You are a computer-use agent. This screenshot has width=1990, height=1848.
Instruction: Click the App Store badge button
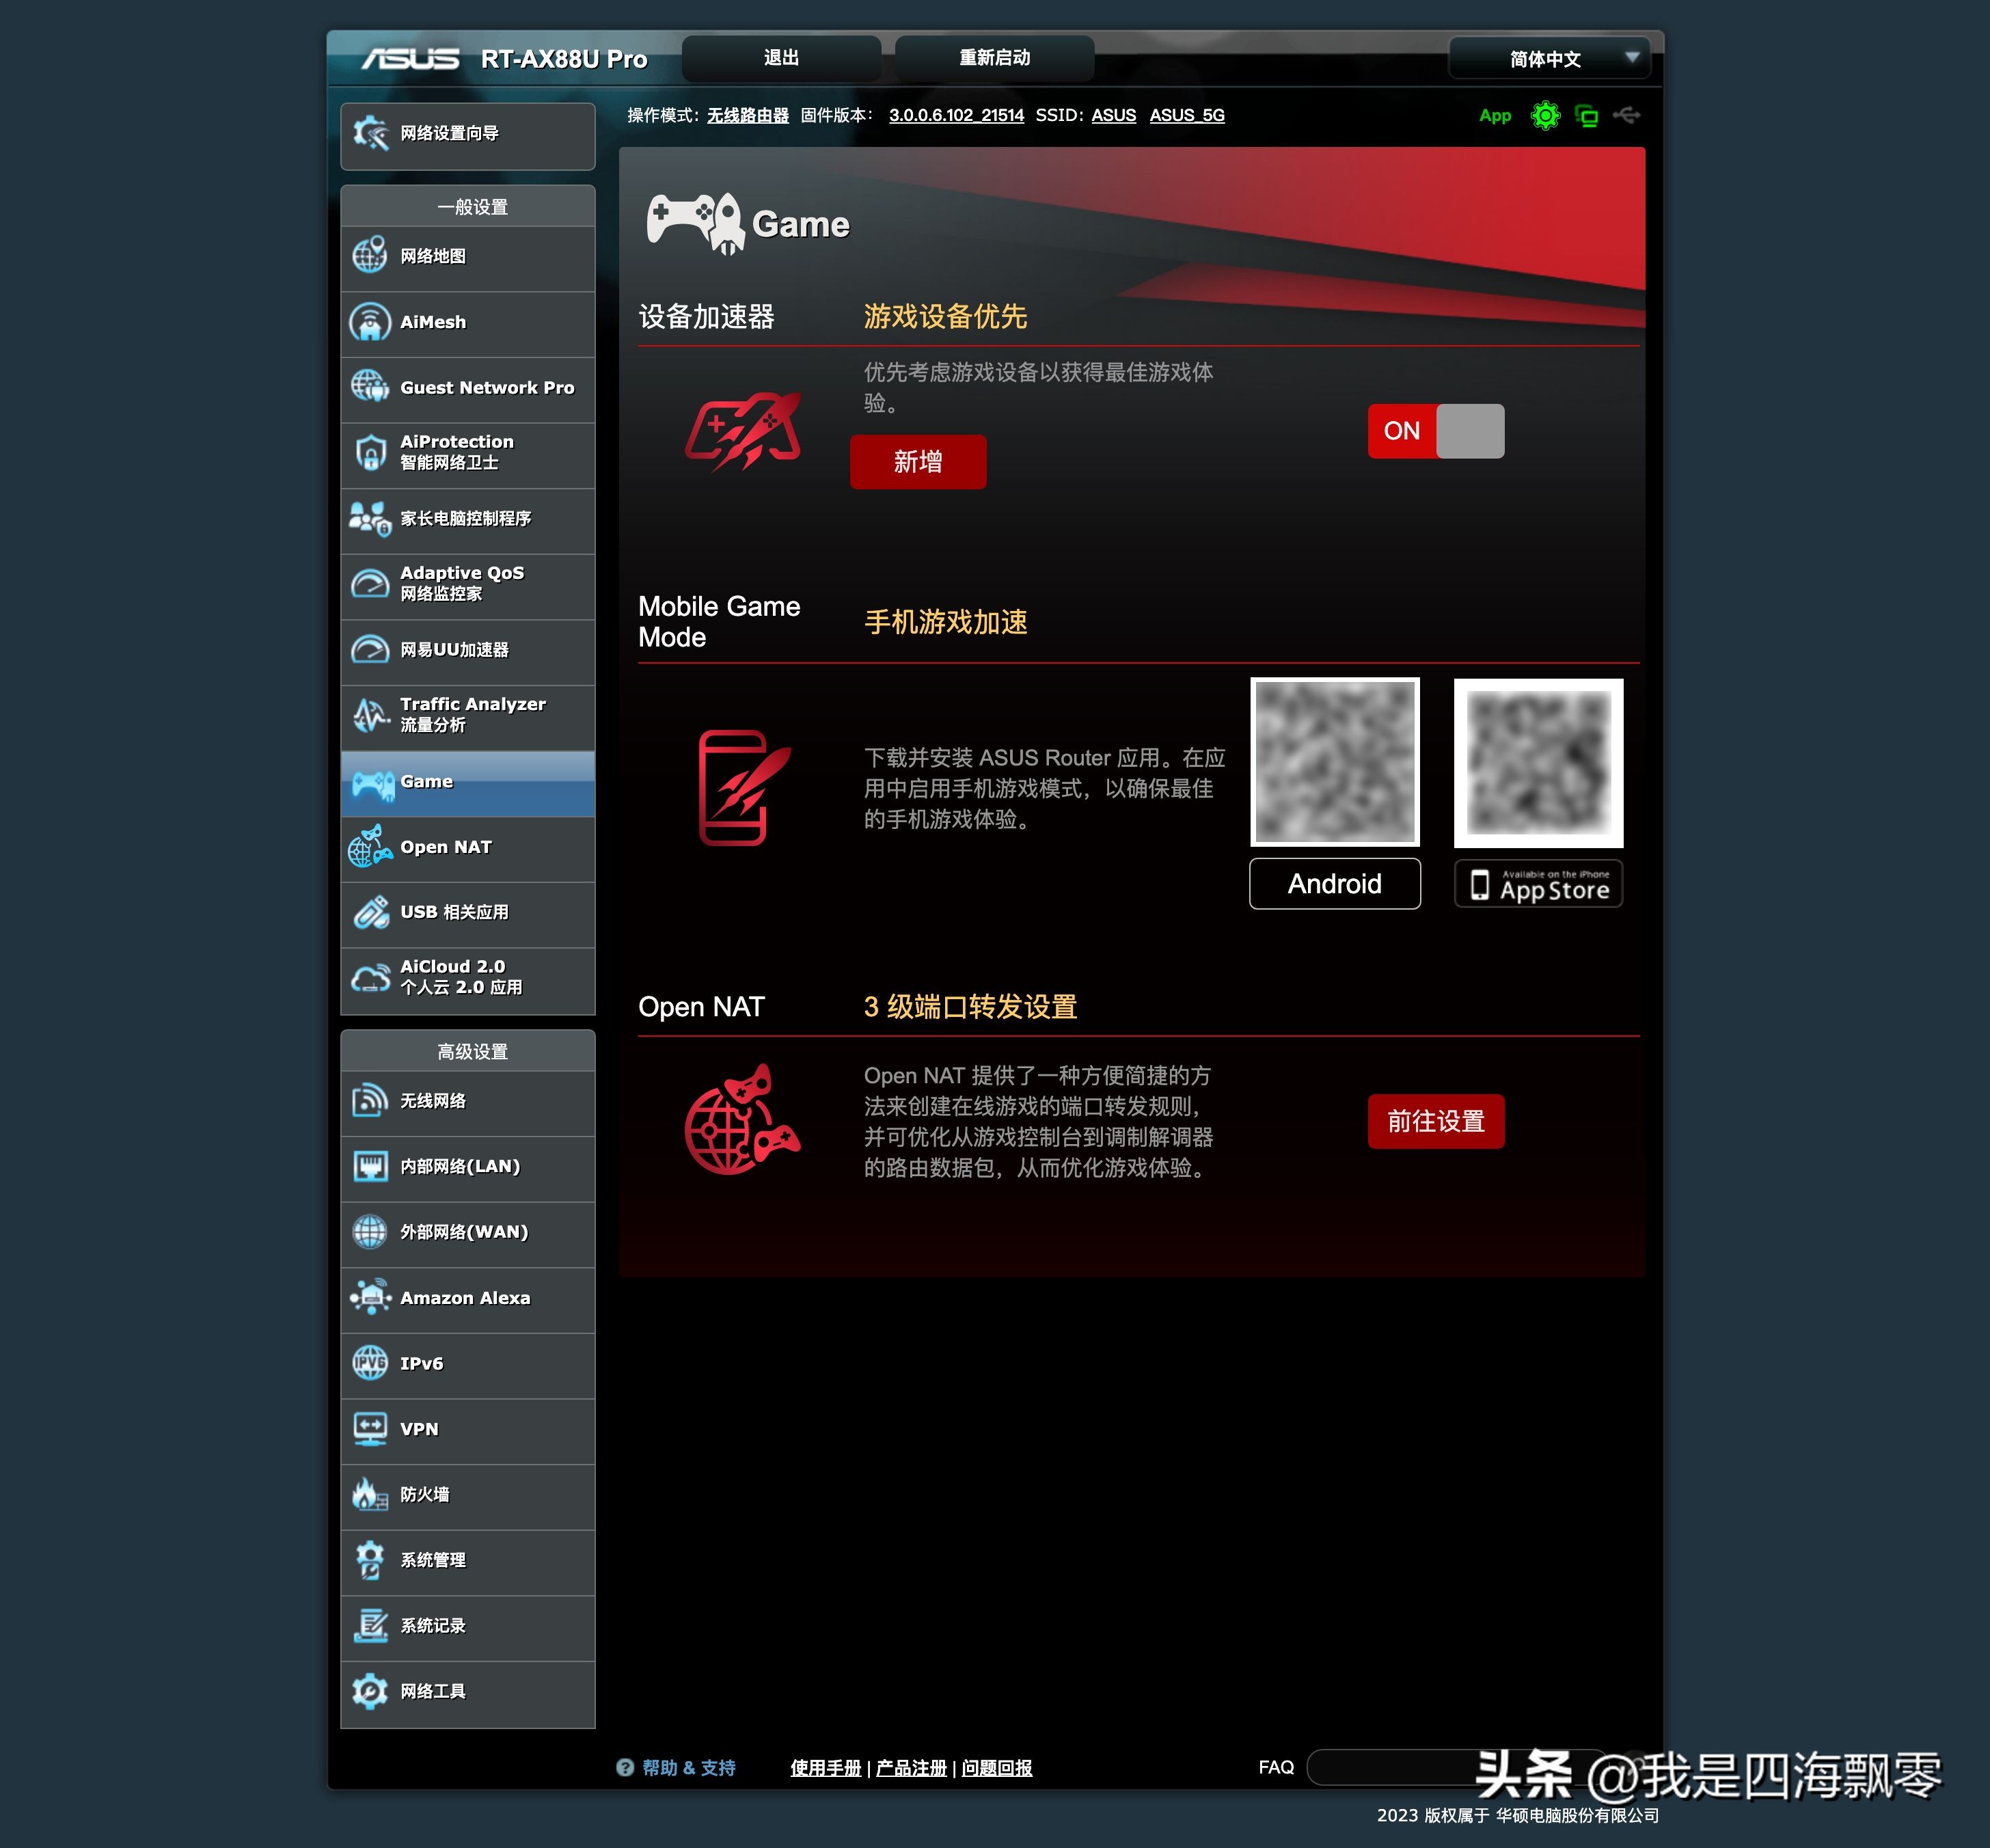coord(1538,884)
